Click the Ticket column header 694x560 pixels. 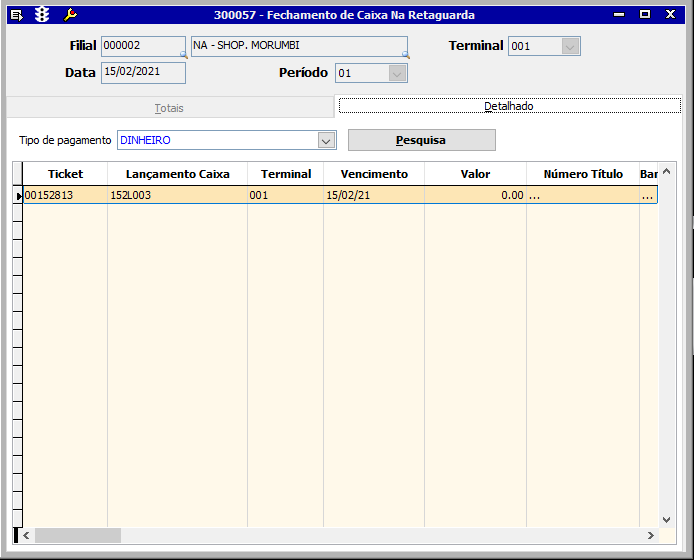(x=65, y=174)
